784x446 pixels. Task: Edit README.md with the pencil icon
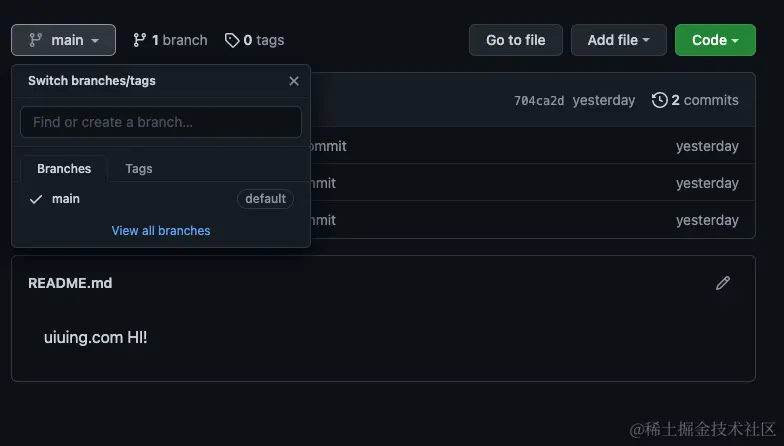(x=722, y=283)
